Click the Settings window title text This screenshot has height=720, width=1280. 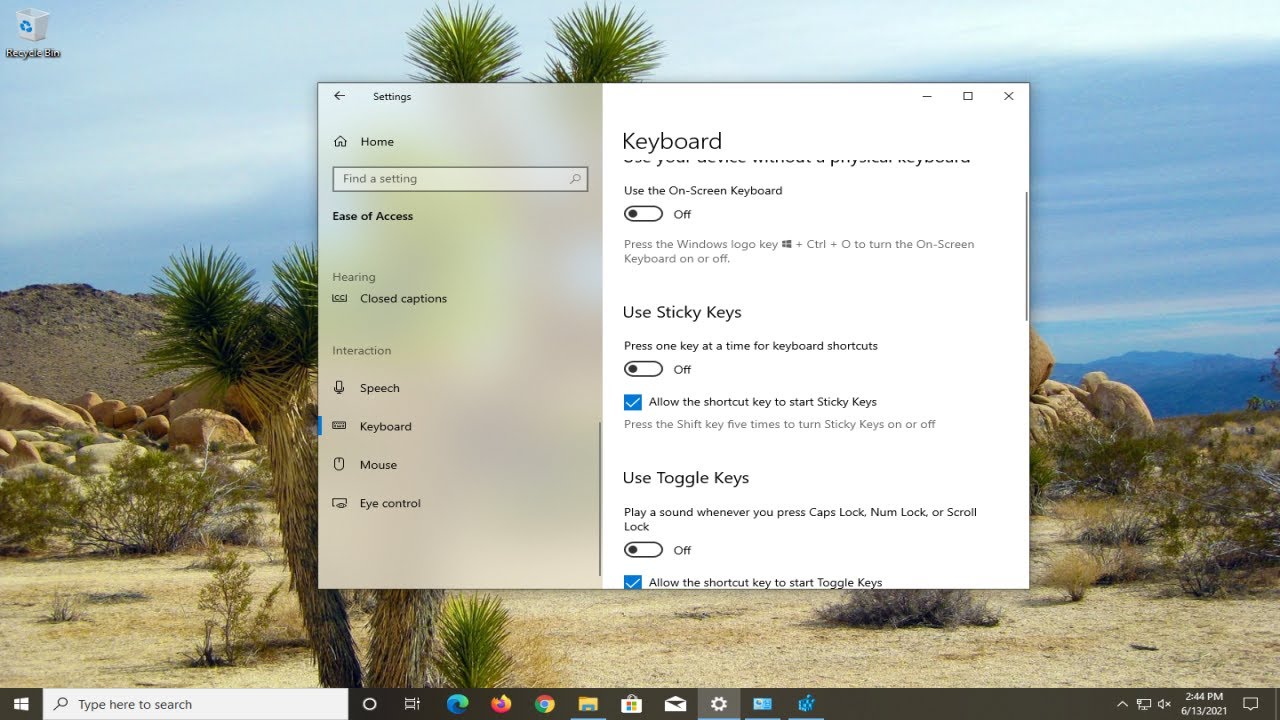click(392, 97)
